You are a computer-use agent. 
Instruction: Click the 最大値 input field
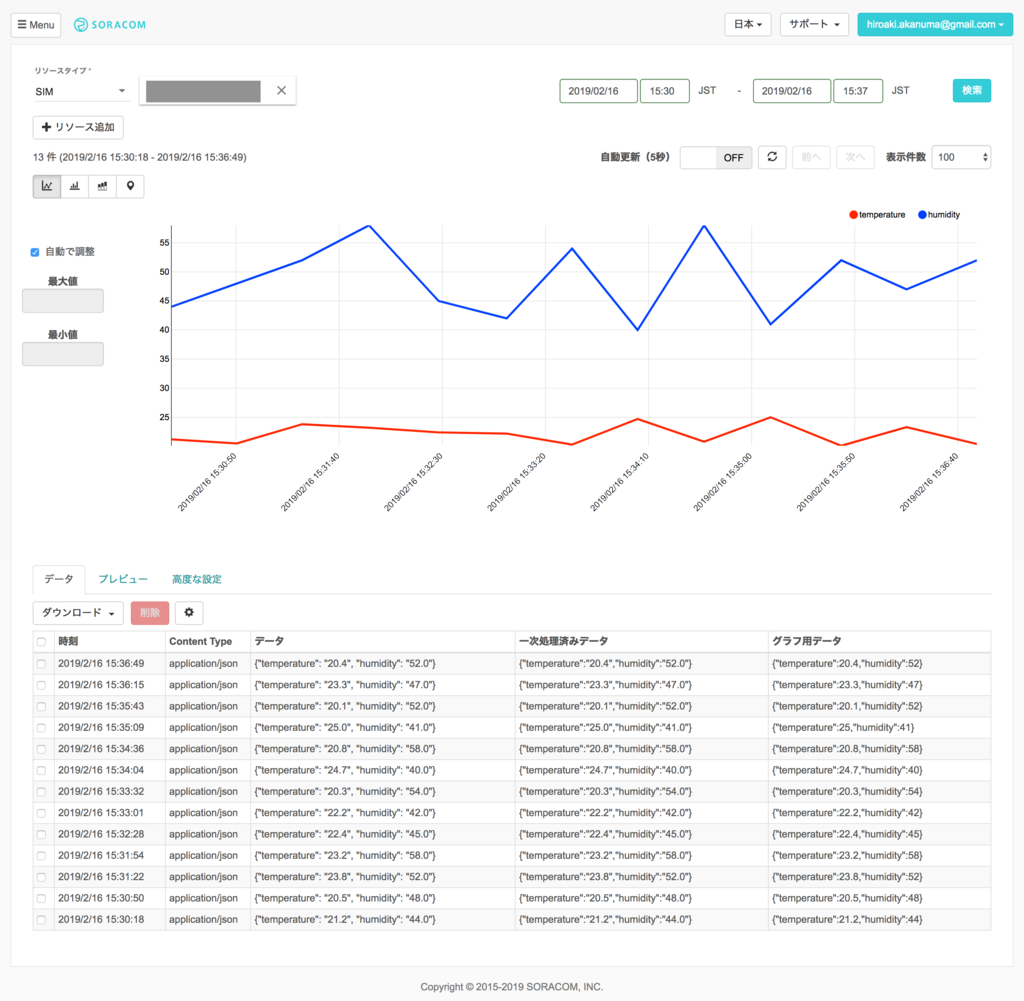click(63, 301)
